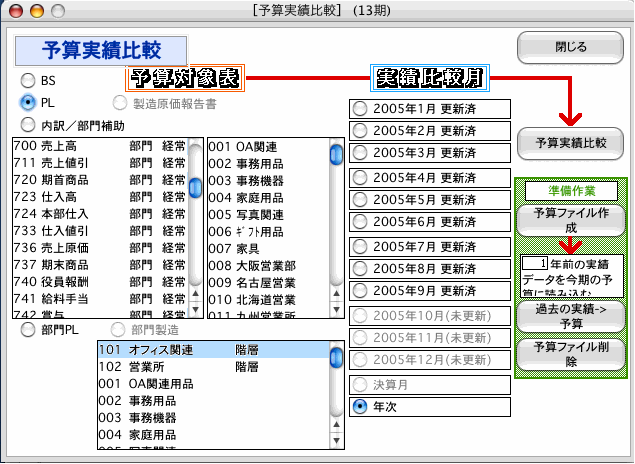Select the 年次 radio button
Image resolution: width=635 pixels, height=464 pixels.
click(360, 406)
